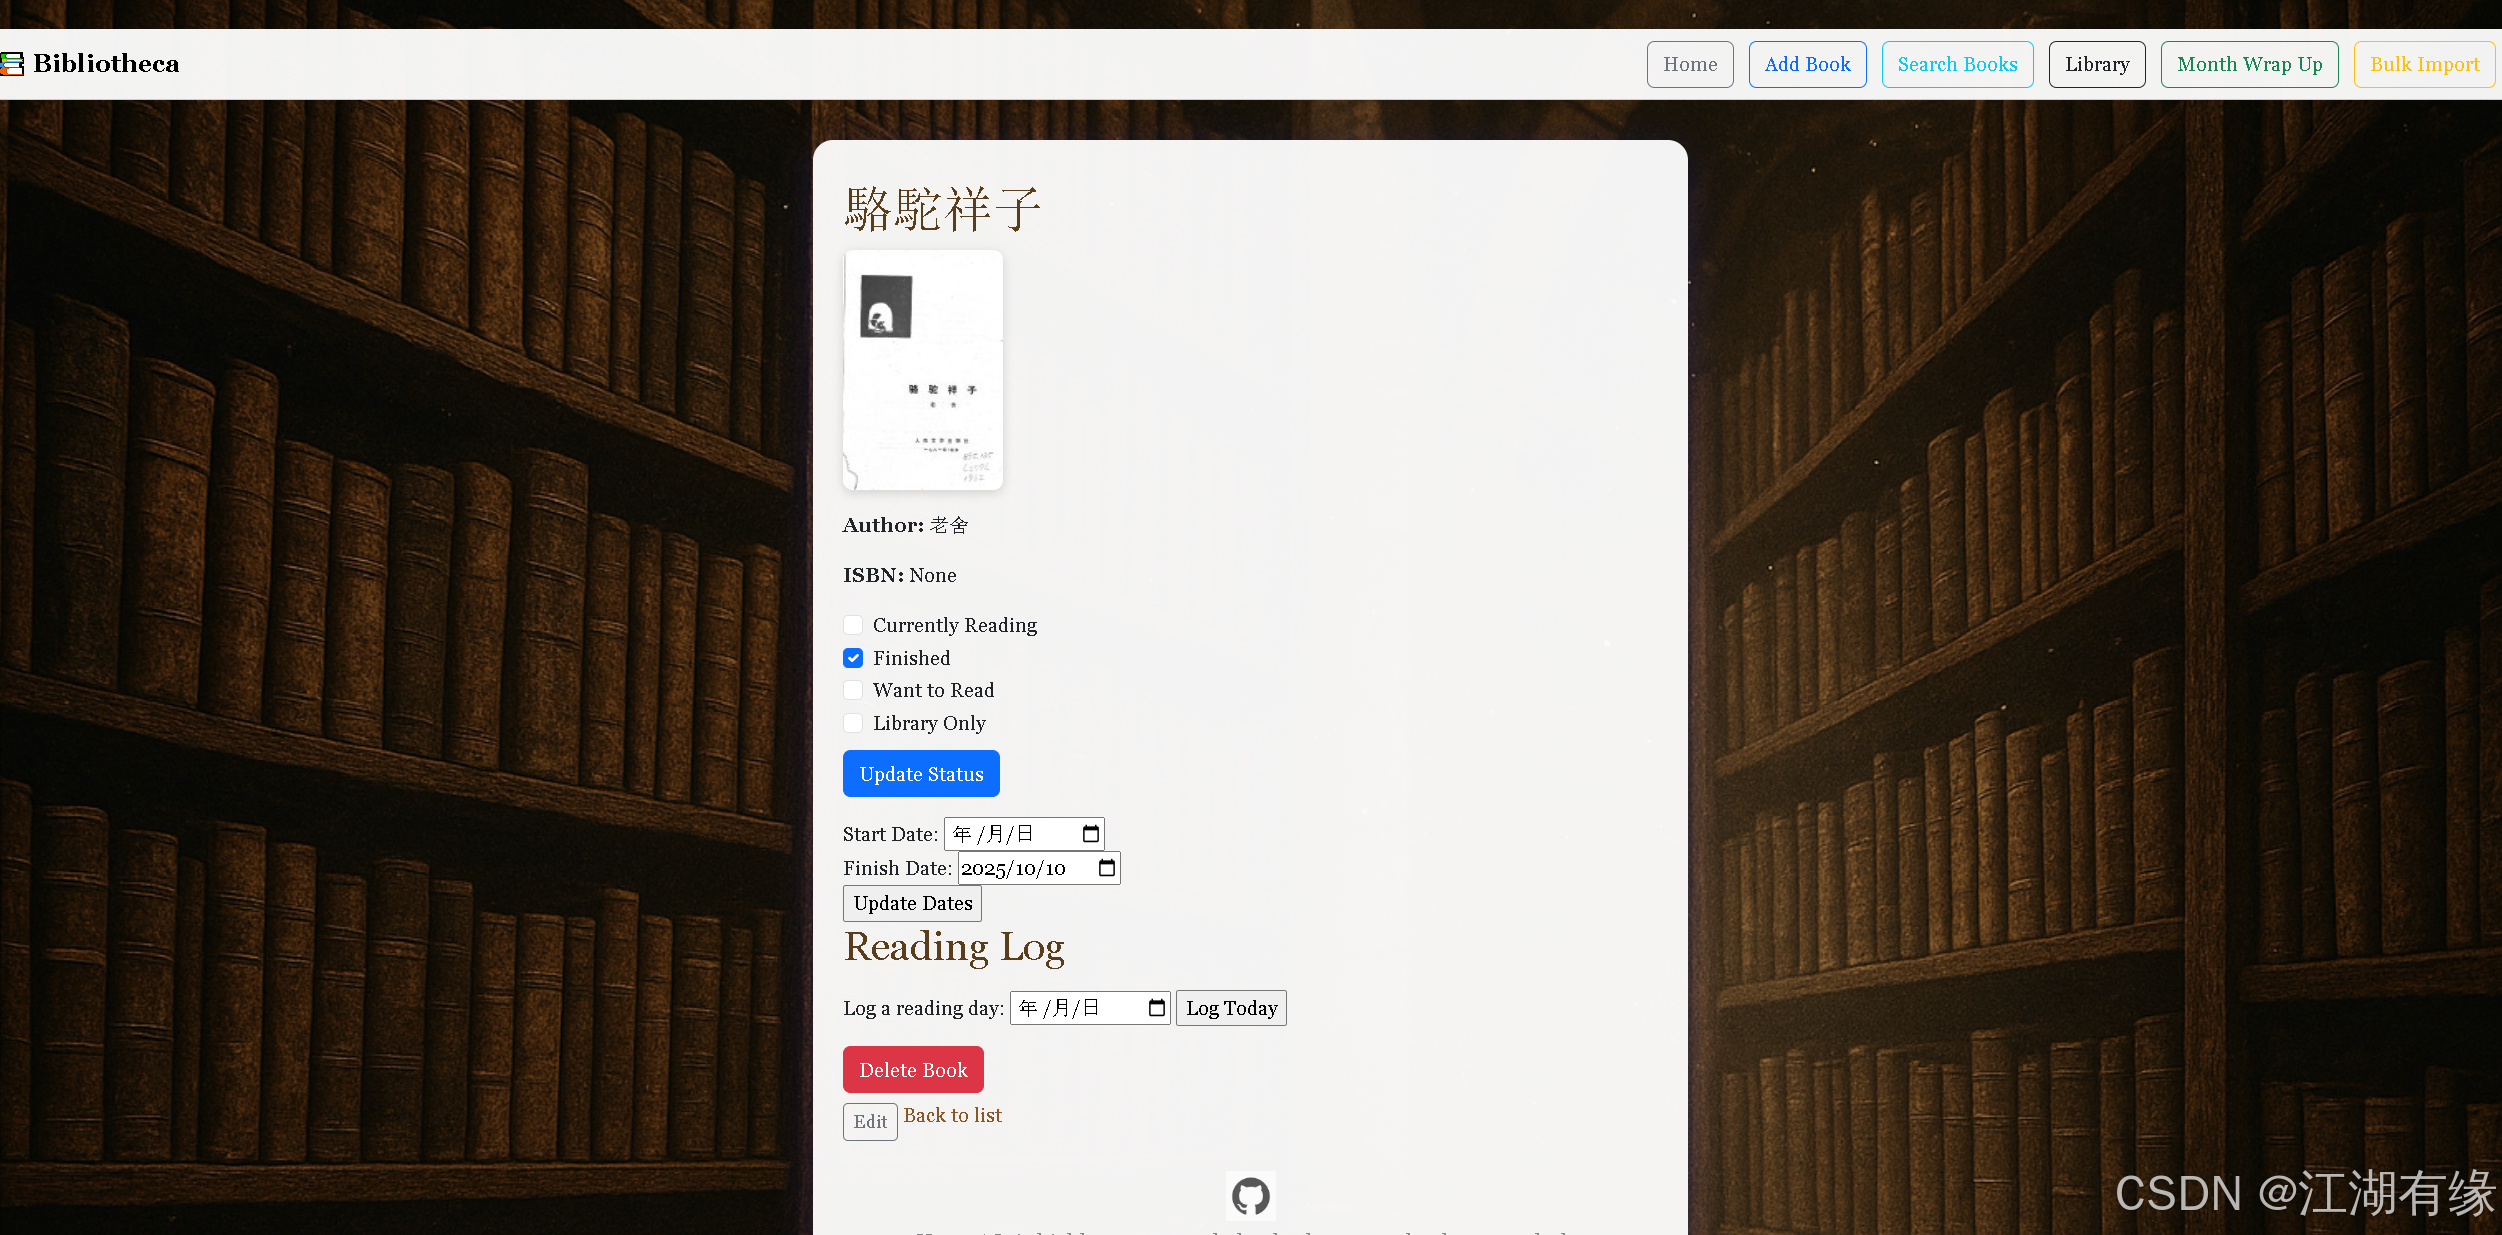The image size is (2502, 1235).
Task: Open reading day calendar picker icon
Action: click(1156, 1008)
